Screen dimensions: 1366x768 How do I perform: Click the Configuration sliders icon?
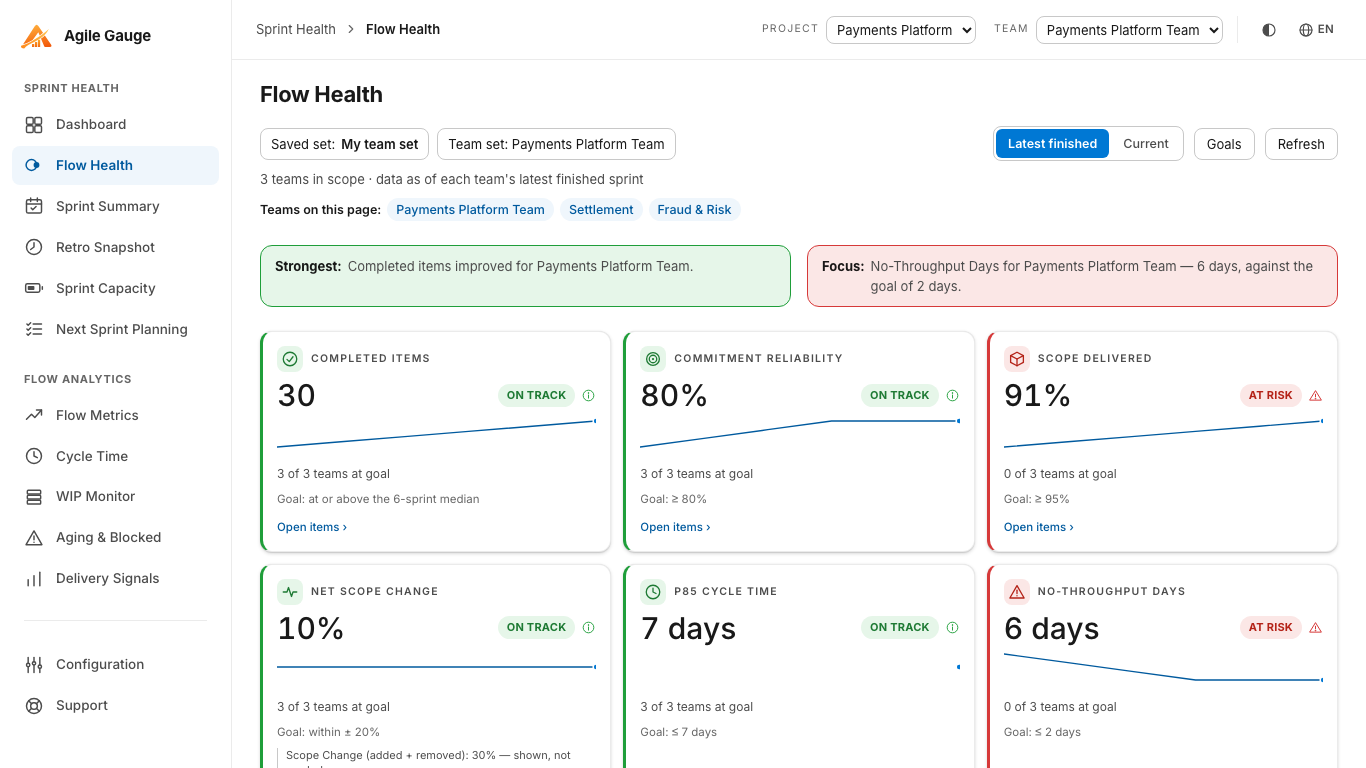tap(34, 665)
